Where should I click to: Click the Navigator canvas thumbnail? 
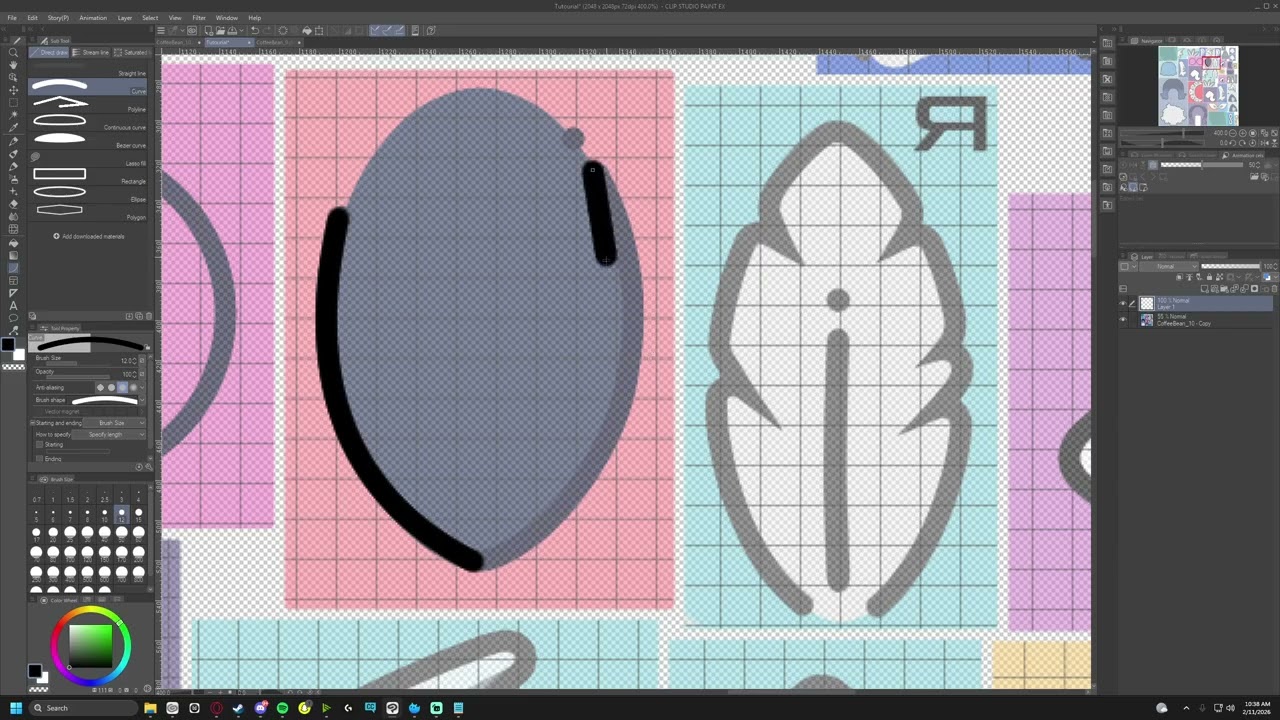pyautogui.click(x=1198, y=86)
